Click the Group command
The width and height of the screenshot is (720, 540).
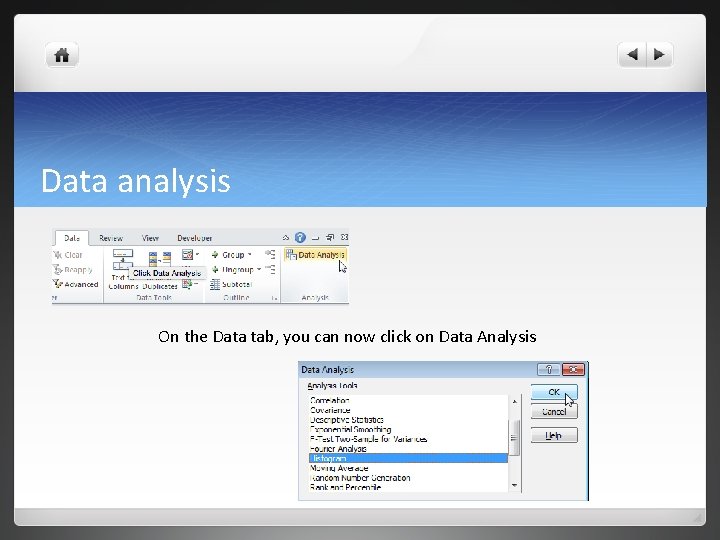click(x=228, y=255)
